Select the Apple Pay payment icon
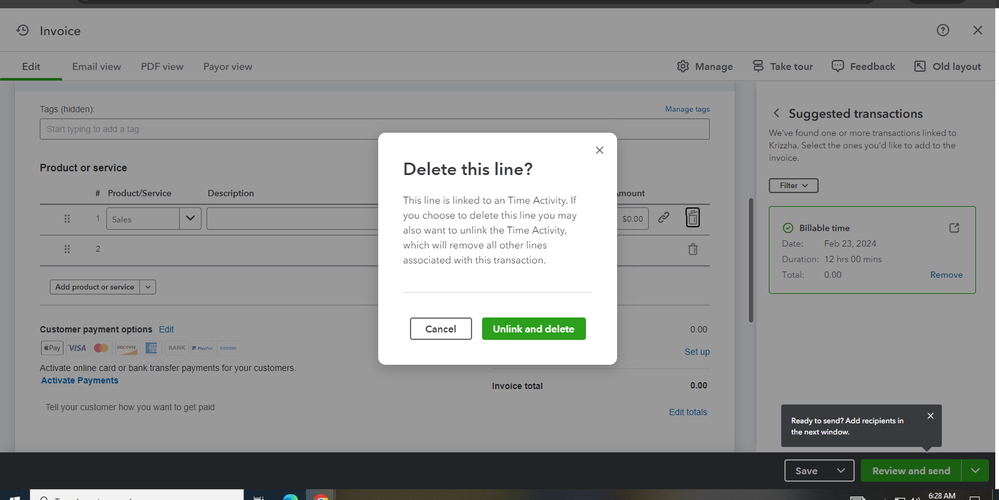 tap(52, 348)
